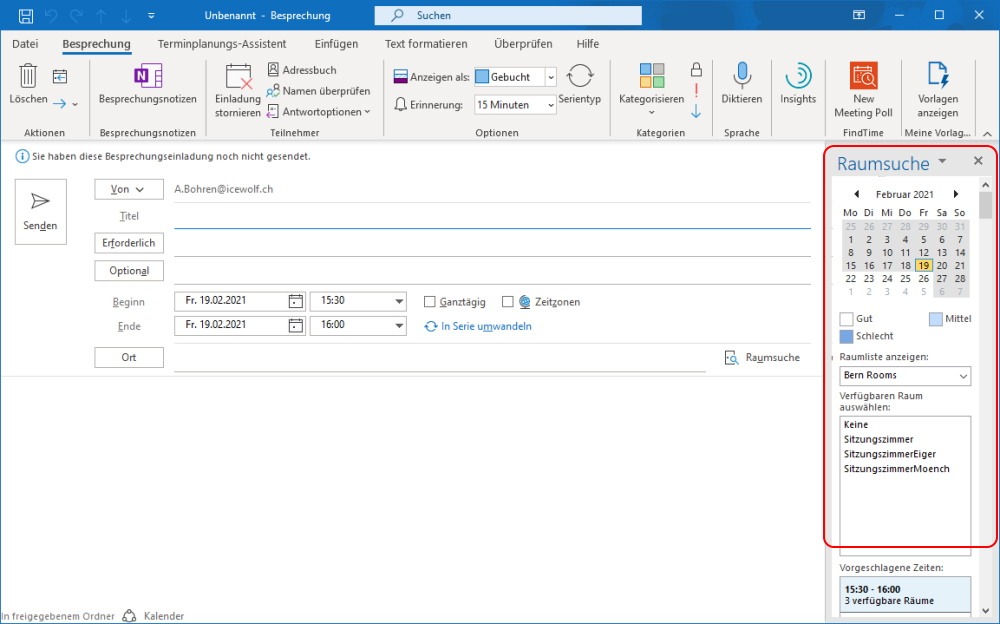Create New Meeting Poll

point(864,75)
